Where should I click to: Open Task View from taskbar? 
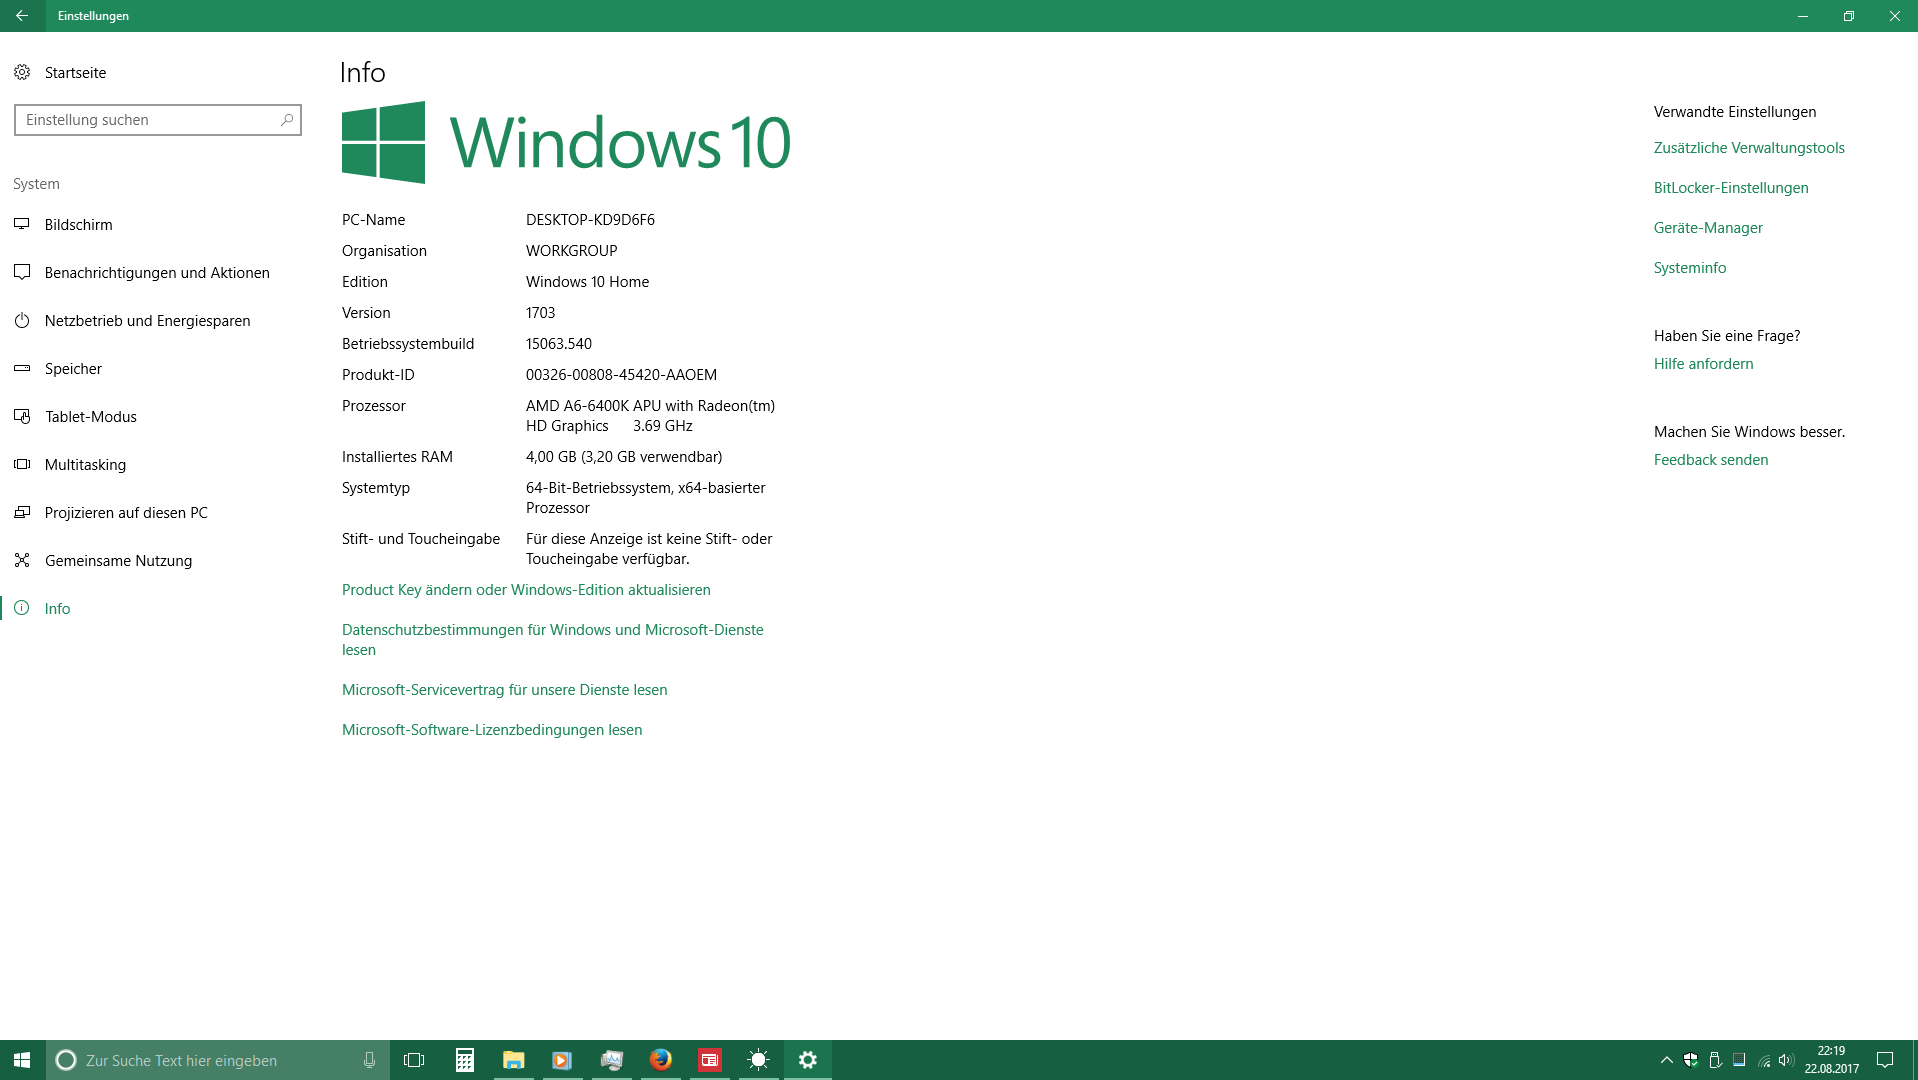point(414,1060)
